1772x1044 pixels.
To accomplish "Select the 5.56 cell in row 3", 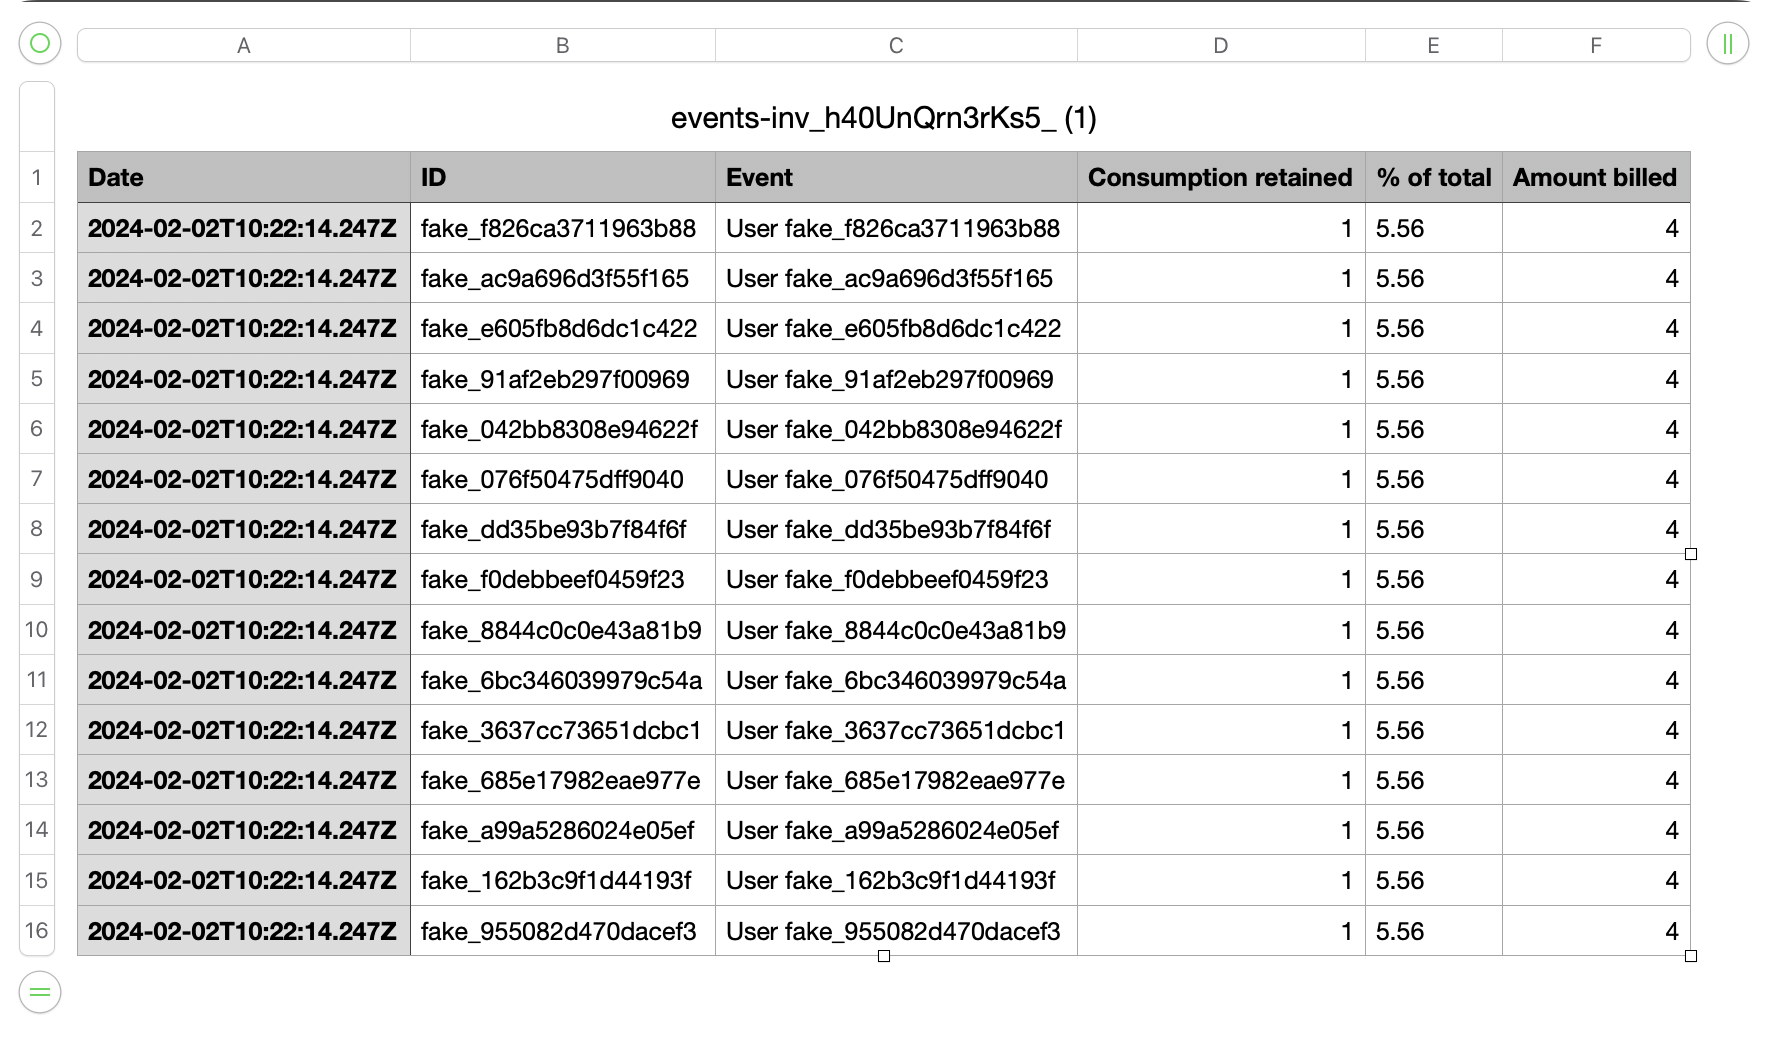I will 1433,278.
